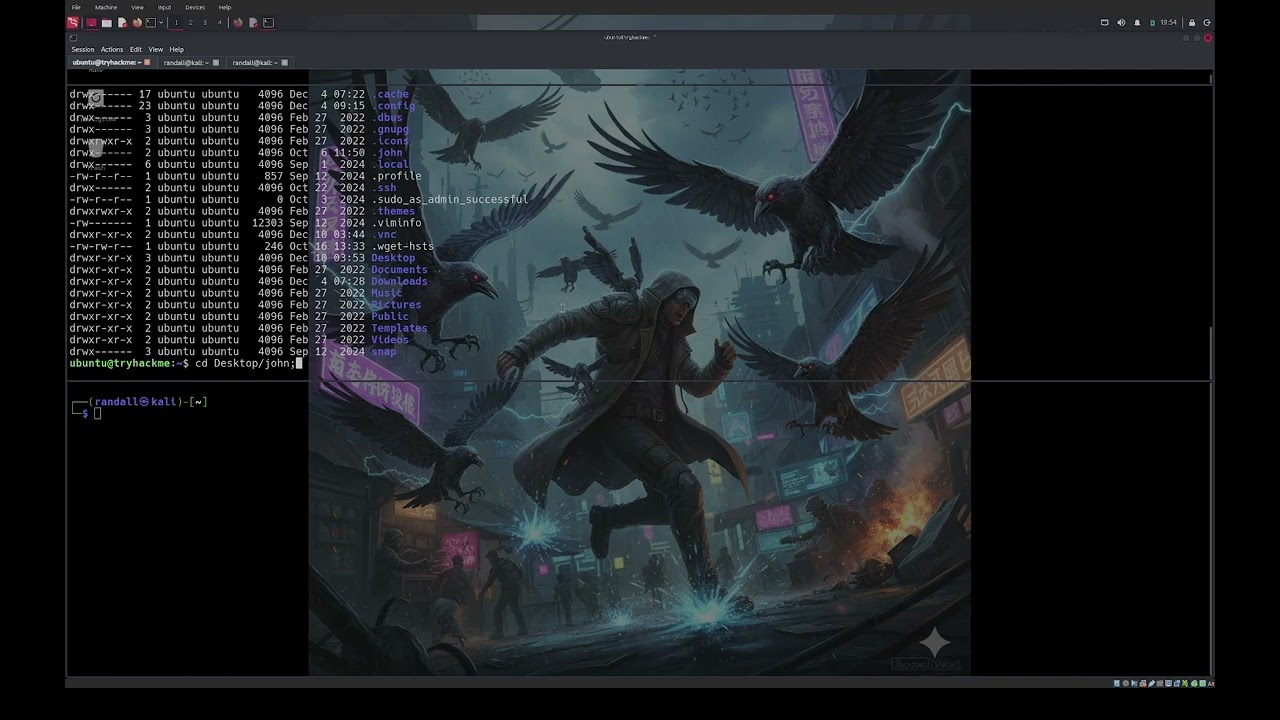The image size is (1280, 720).
Task: Open the VirtualBox File menu
Action: pyautogui.click(x=76, y=7)
